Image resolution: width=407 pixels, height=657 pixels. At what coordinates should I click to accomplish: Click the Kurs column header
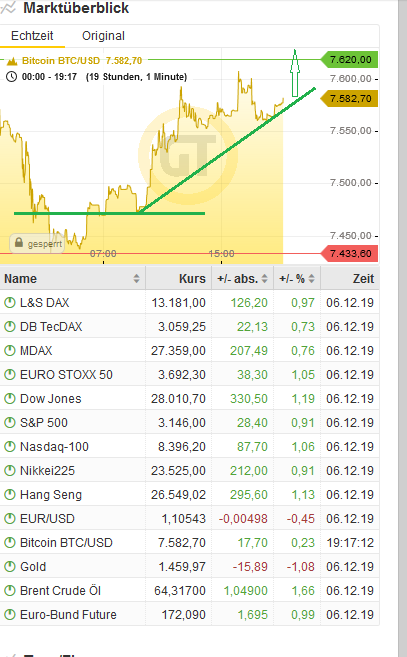[x=192, y=279]
